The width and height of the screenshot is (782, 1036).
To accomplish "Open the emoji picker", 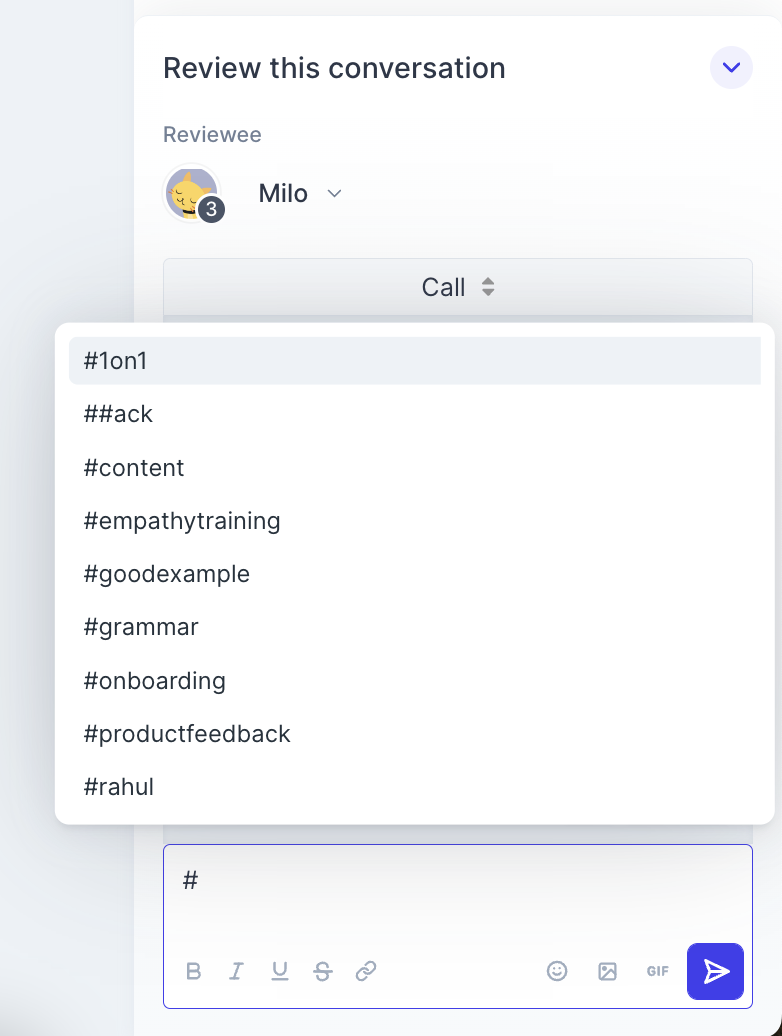I will pos(557,971).
